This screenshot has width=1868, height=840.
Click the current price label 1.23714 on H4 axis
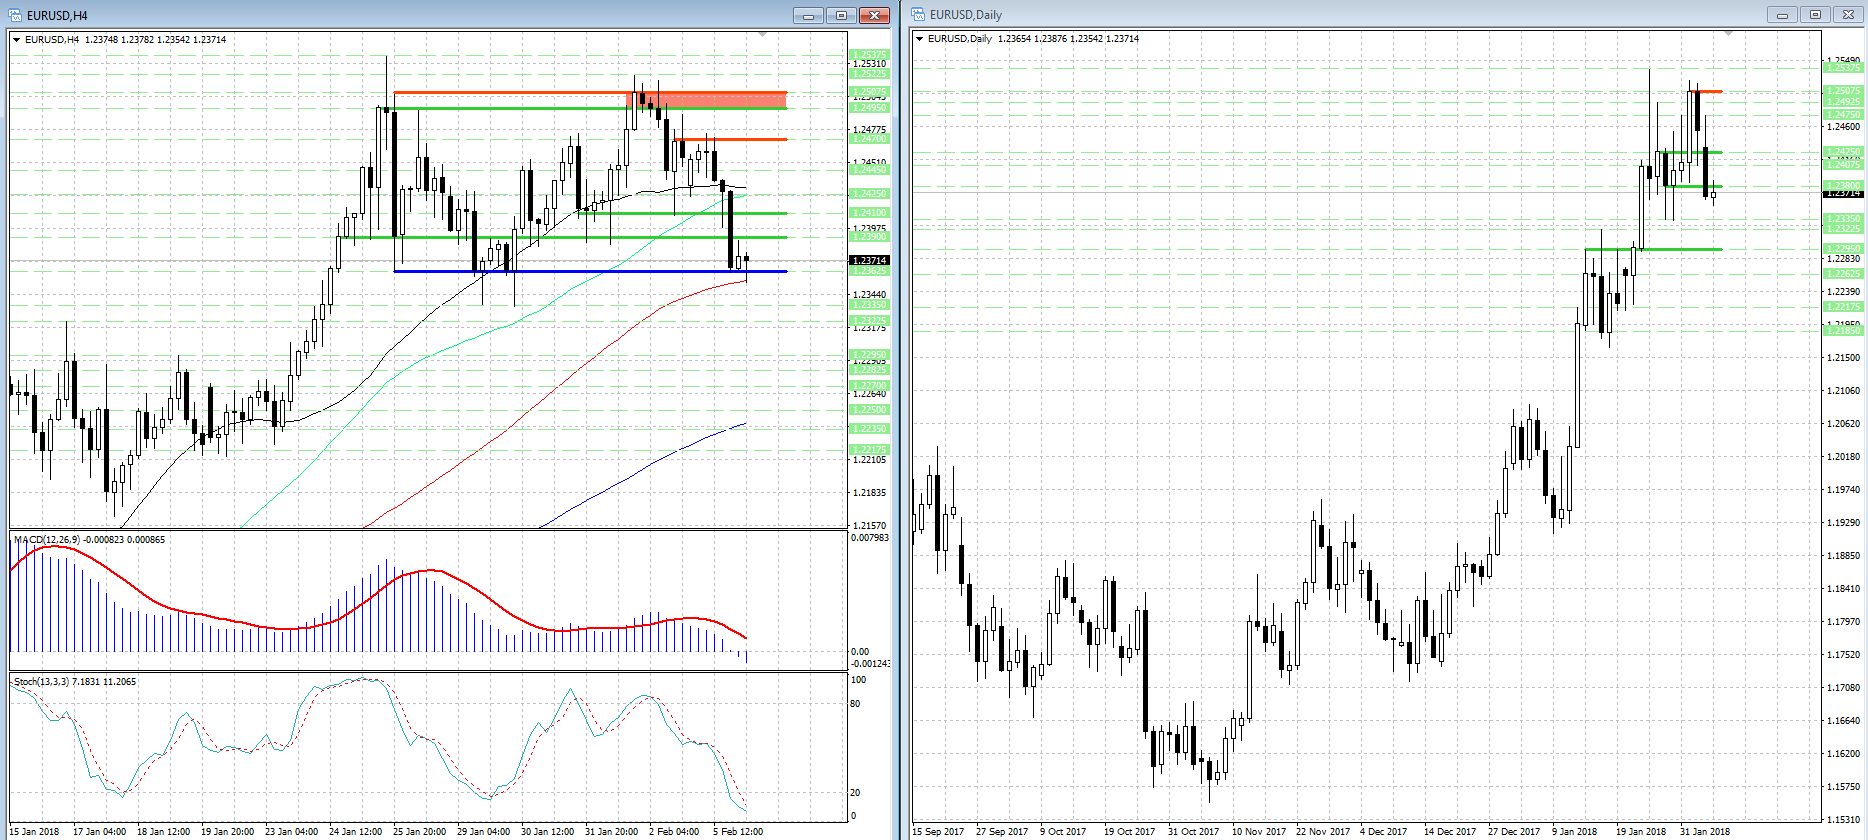[869, 260]
